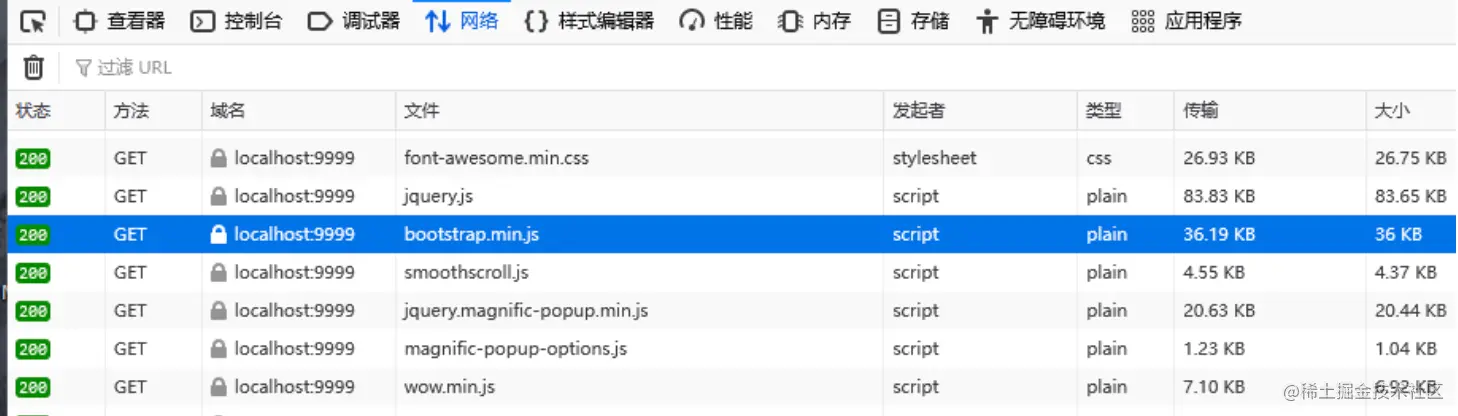Click stylesheet initiator of font-awesome.min.css
The height and width of the screenshot is (416, 1458).
[x=934, y=158]
